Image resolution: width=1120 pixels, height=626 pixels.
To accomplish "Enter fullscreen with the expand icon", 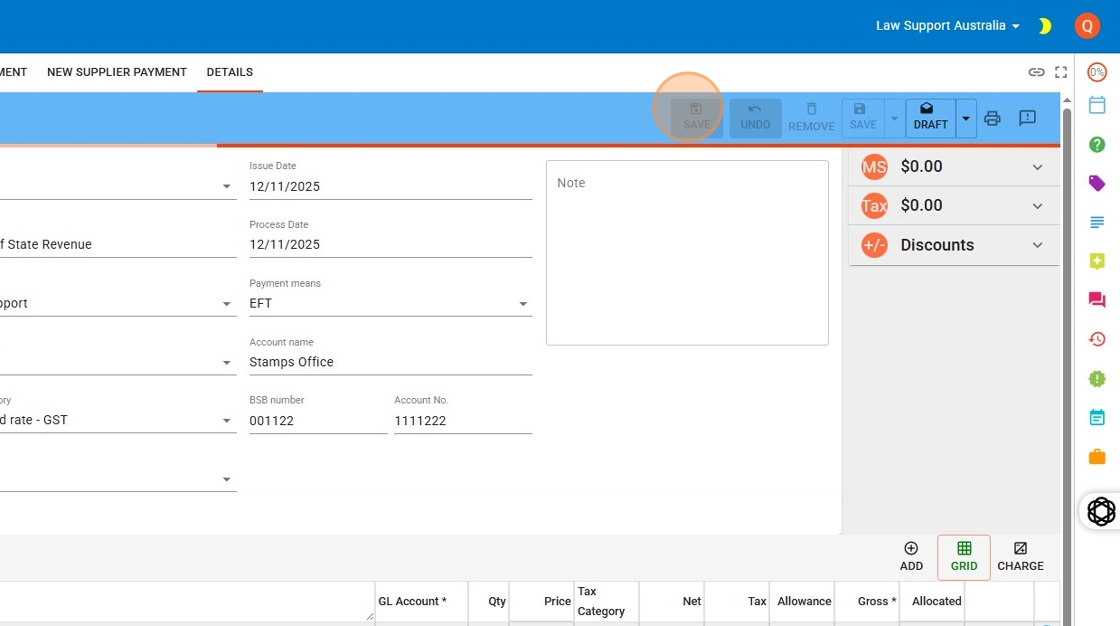I will click(x=1061, y=72).
